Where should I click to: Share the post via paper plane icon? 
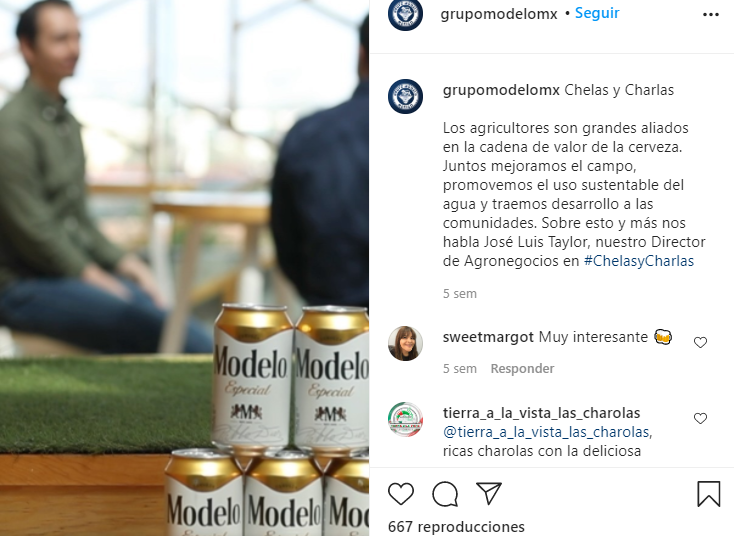tap(489, 493)
